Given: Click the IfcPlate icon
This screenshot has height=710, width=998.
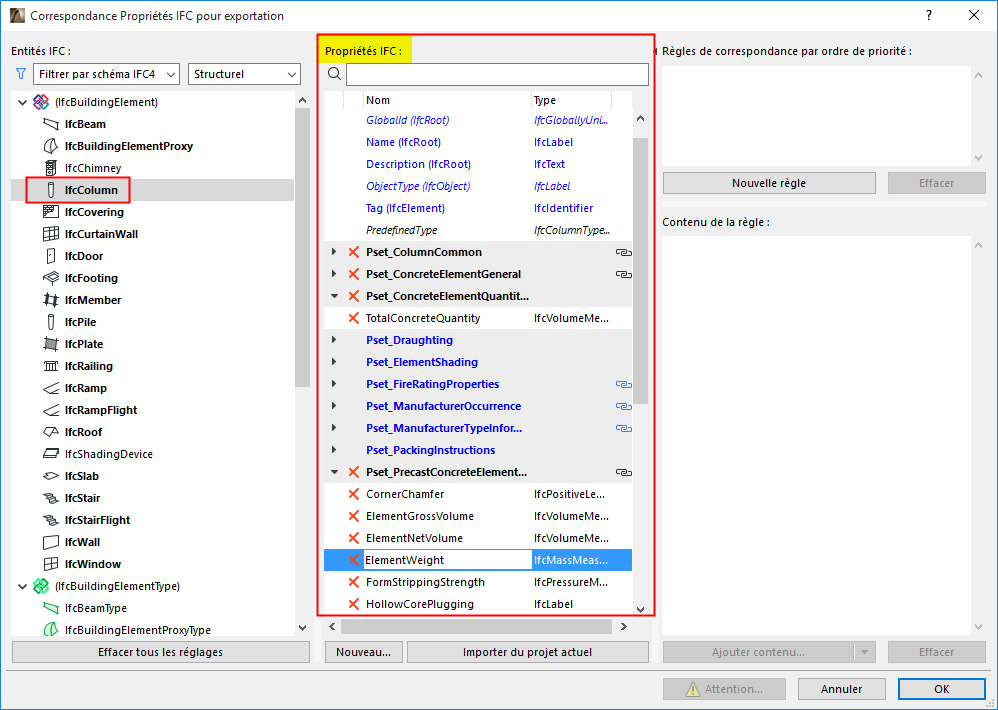Looking at the screenshot, I should pos(51,344).
